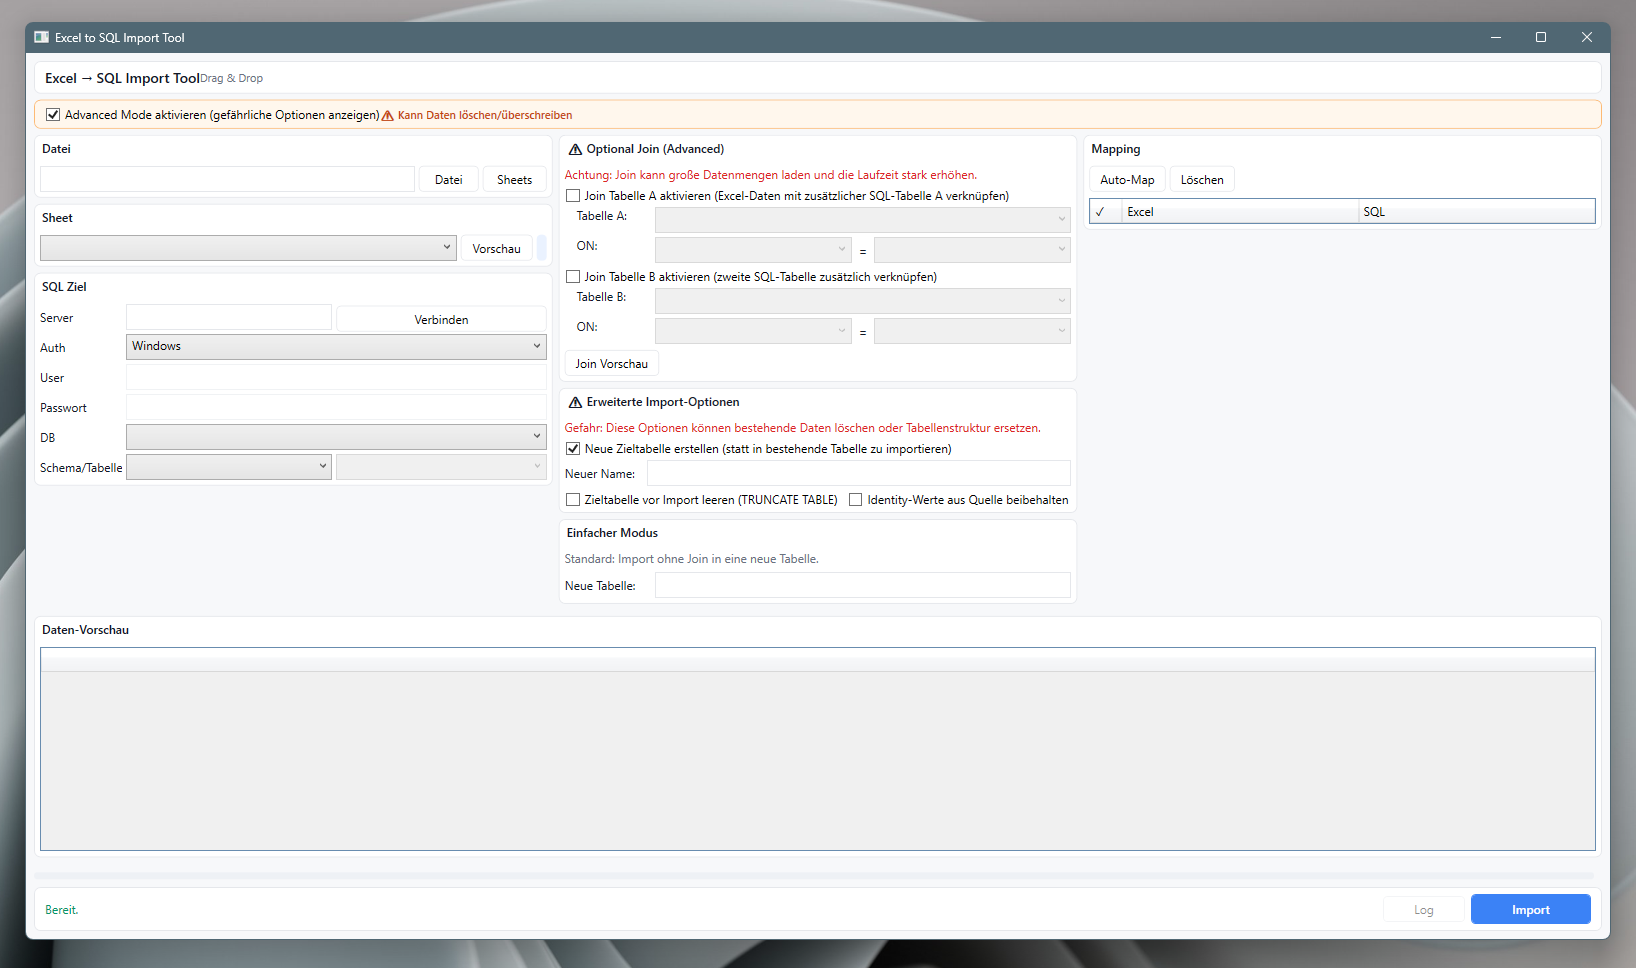This screenshot has height=968, width=1636.
Task: Enable Join Tabelle B aktivieren
Action: point(573,276)
